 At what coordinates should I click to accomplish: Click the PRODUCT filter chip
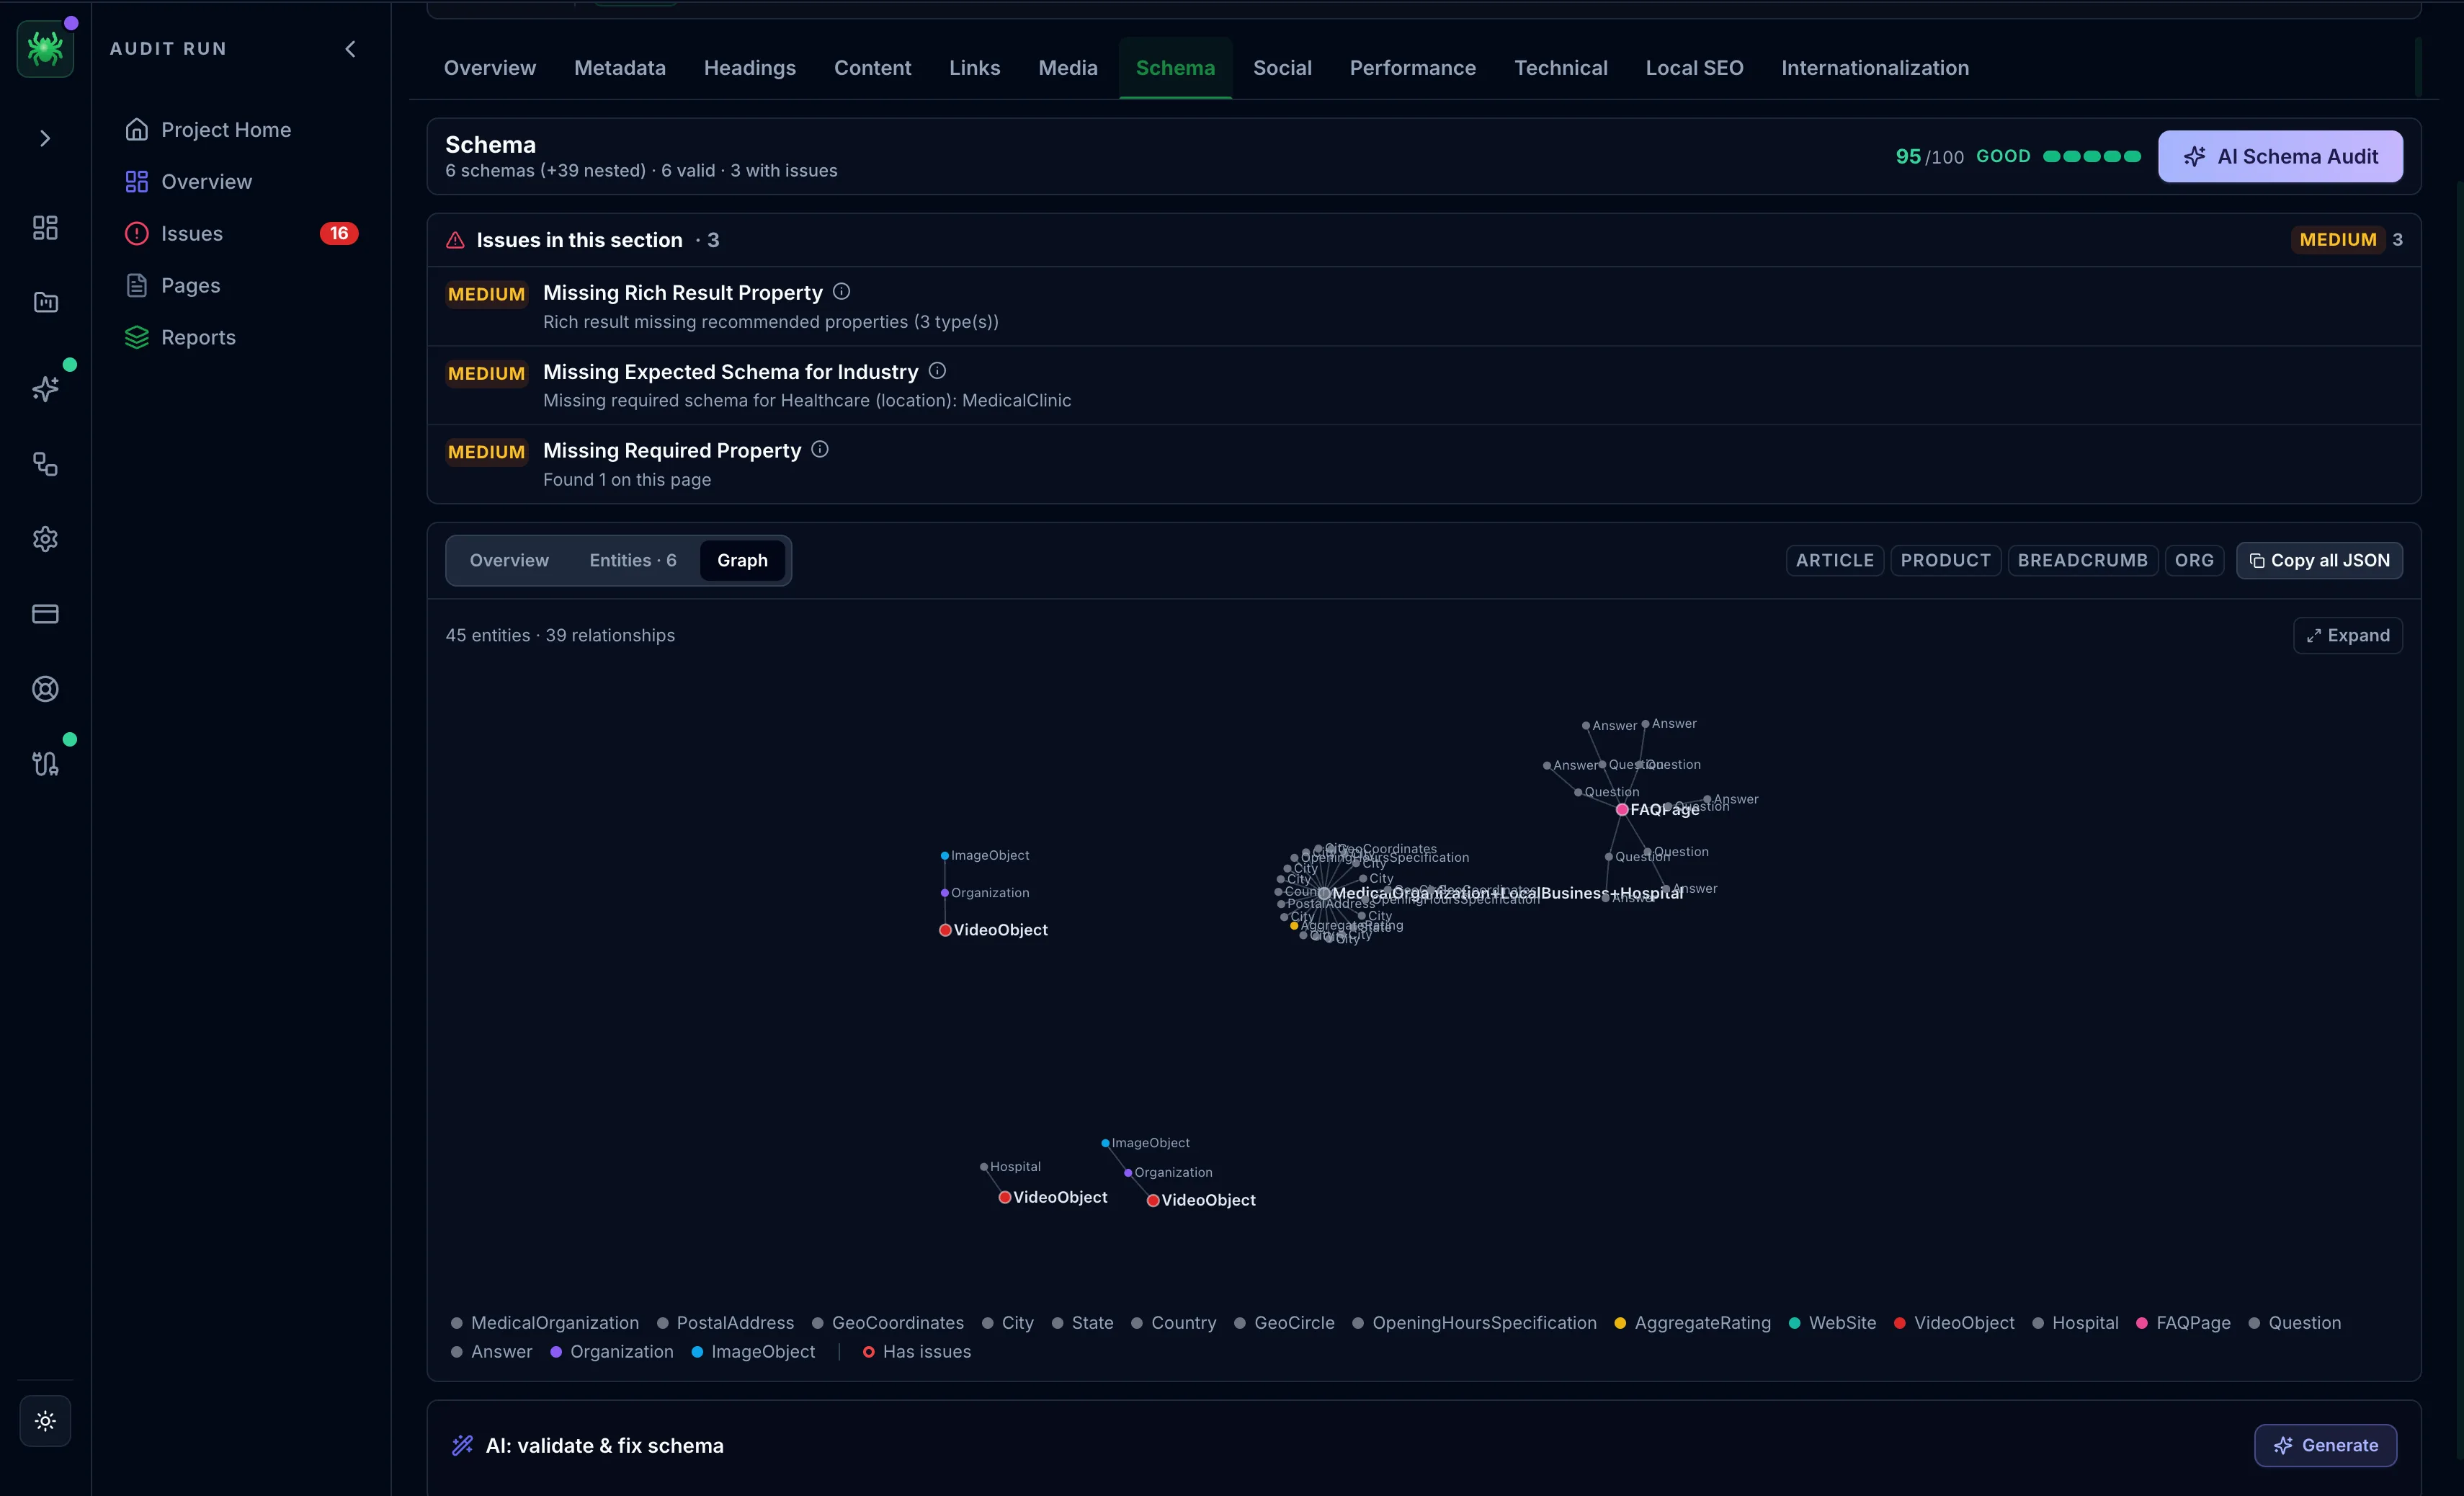click(x=1946, y=560)
